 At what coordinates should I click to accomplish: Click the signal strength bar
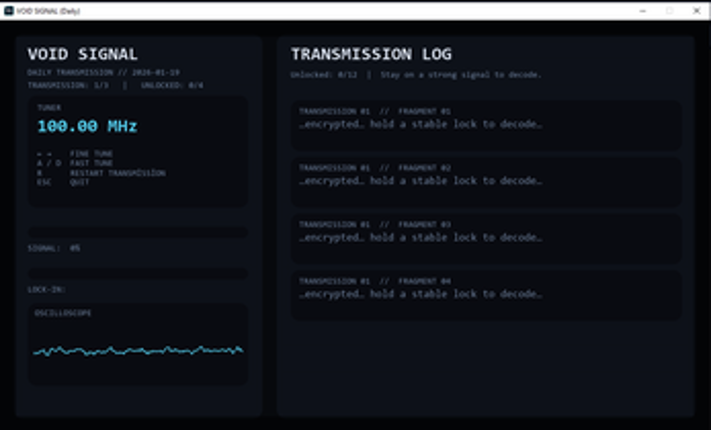click(x=137, y=231)
